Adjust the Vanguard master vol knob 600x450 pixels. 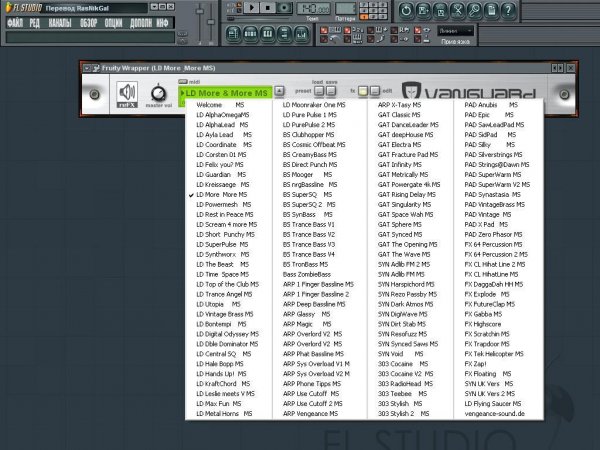158,93
